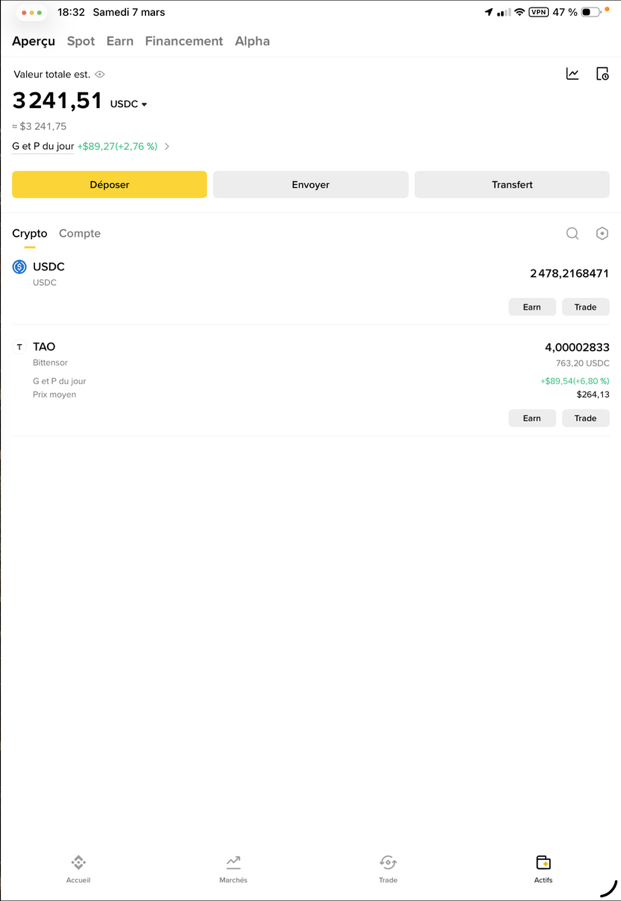Click the TAO coin icon
The height and width of the screenshot is (901, 621).
[20, 347]
